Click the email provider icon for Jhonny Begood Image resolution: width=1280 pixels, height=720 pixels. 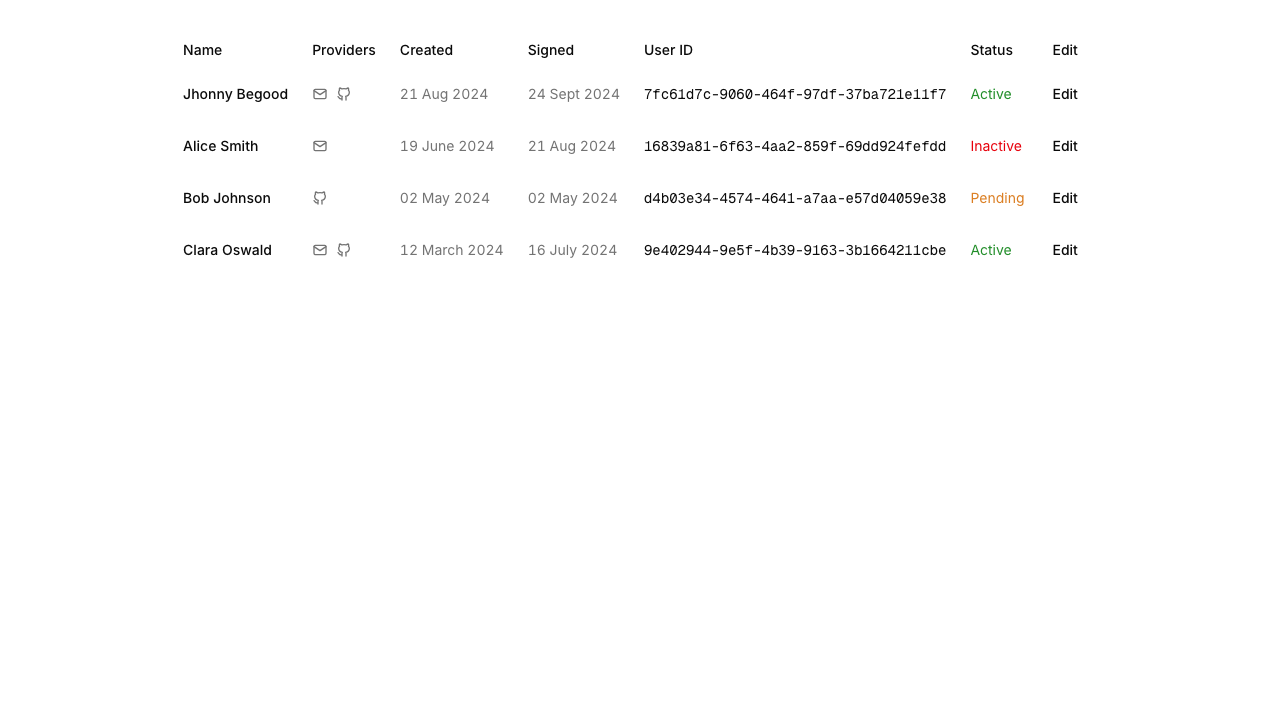coord(320,94)
